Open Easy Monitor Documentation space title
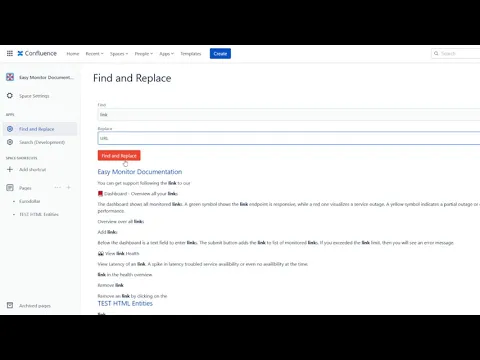 [46, 77]
